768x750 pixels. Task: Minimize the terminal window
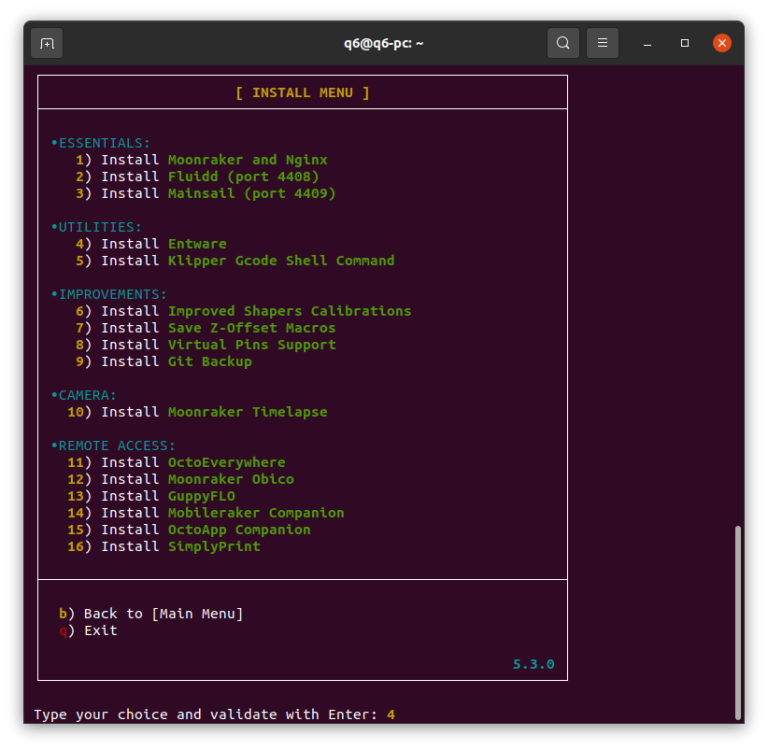pyautogui.click(x=647, y=44)
